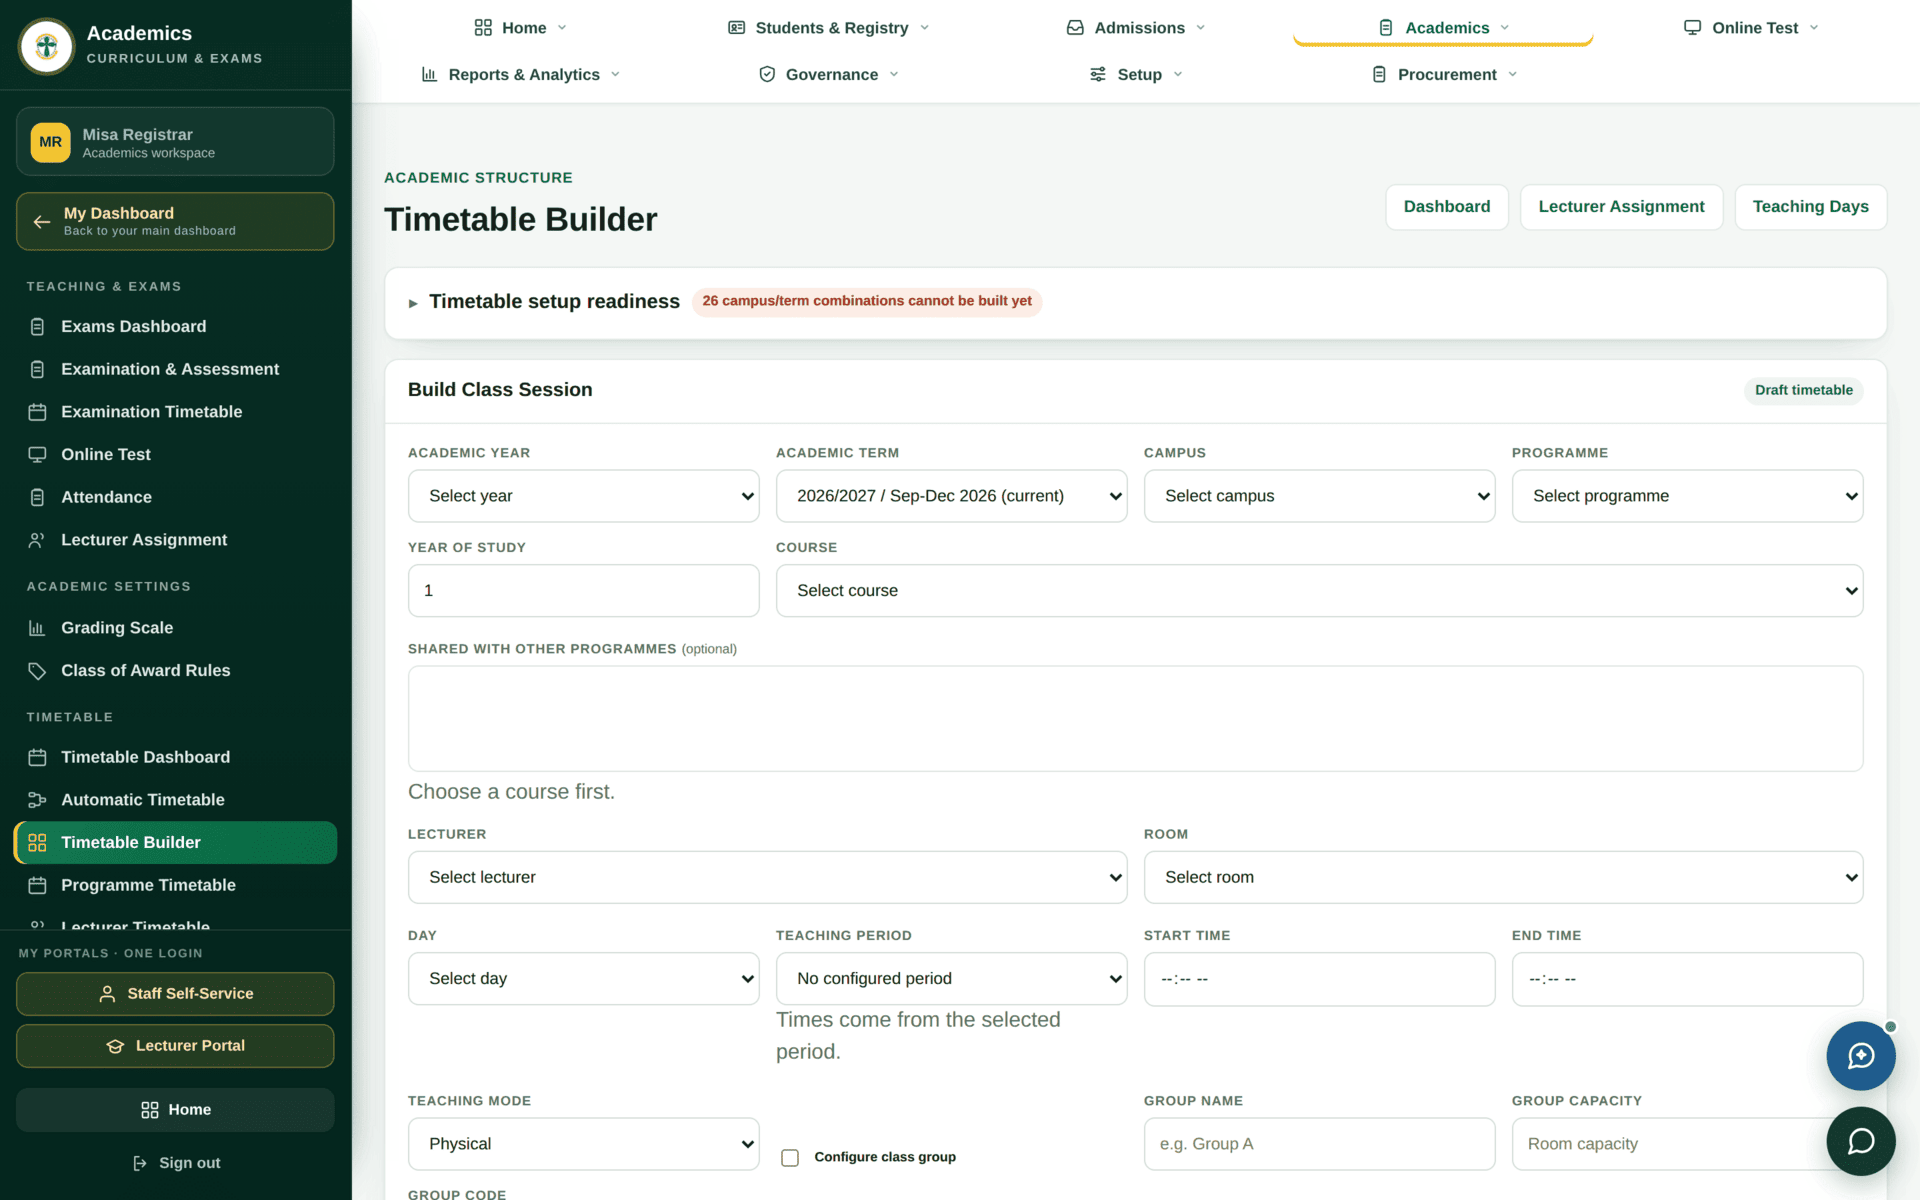This screenshot has width=1920, height=1200.
Task: Open the Select course dropdown
Action: coord(1319,591)
